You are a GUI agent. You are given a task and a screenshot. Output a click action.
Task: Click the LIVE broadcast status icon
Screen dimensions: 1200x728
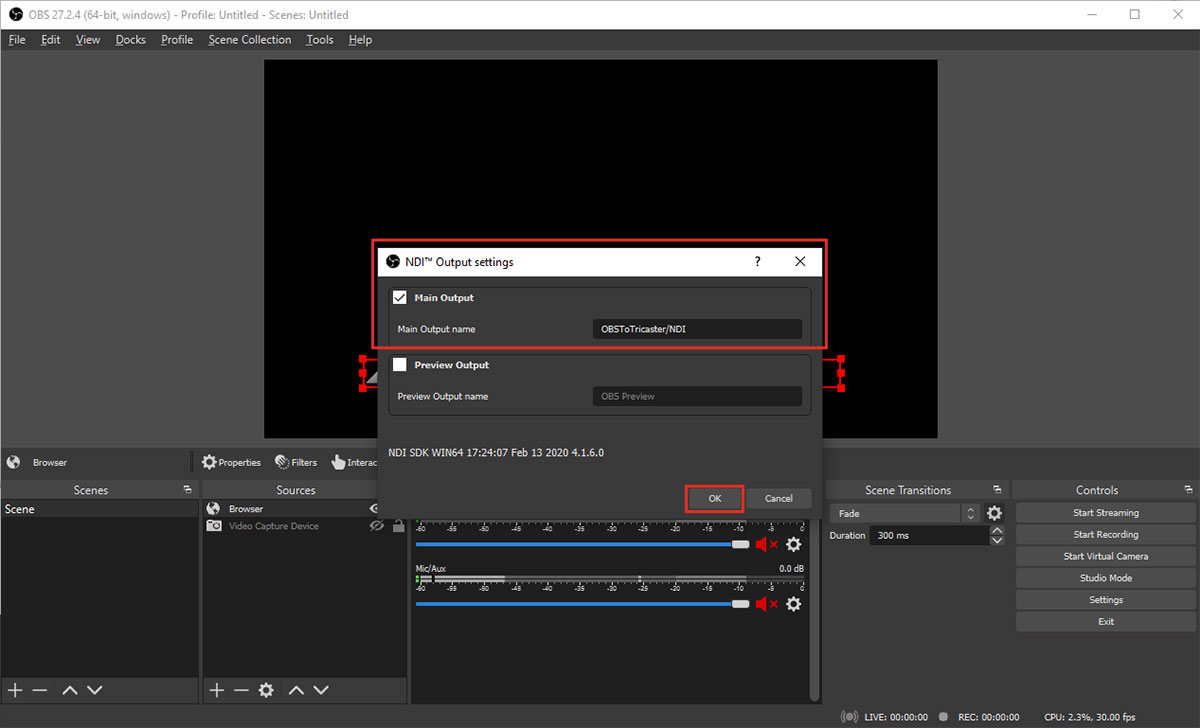[850, 717]
